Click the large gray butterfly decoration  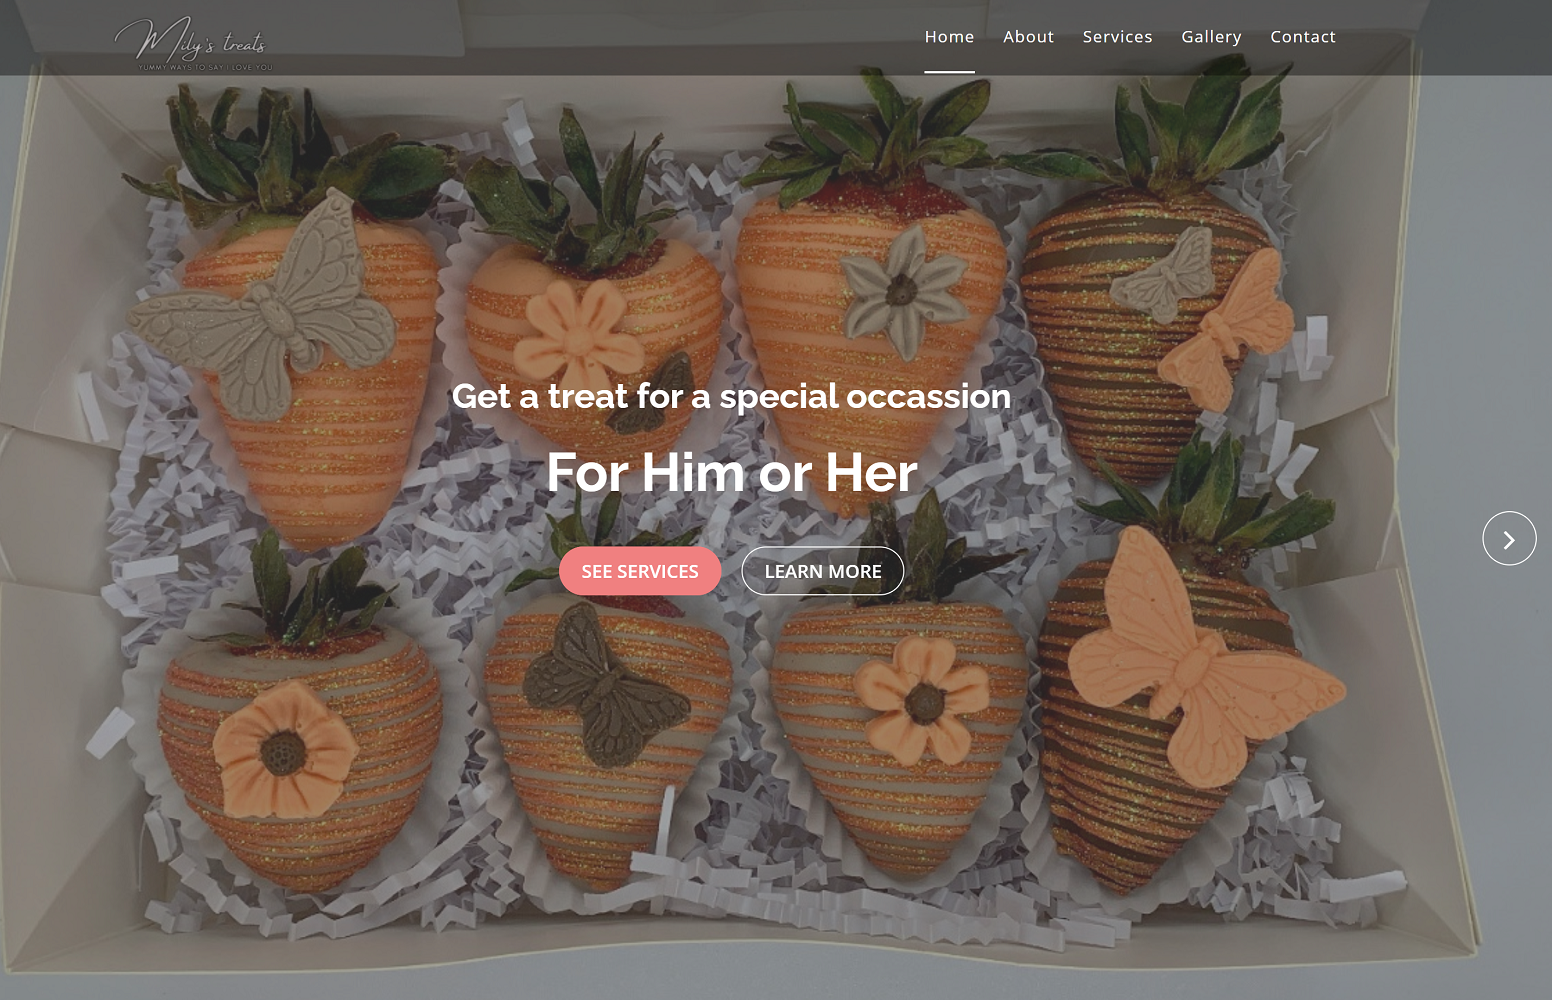click(x=265, y=305)
